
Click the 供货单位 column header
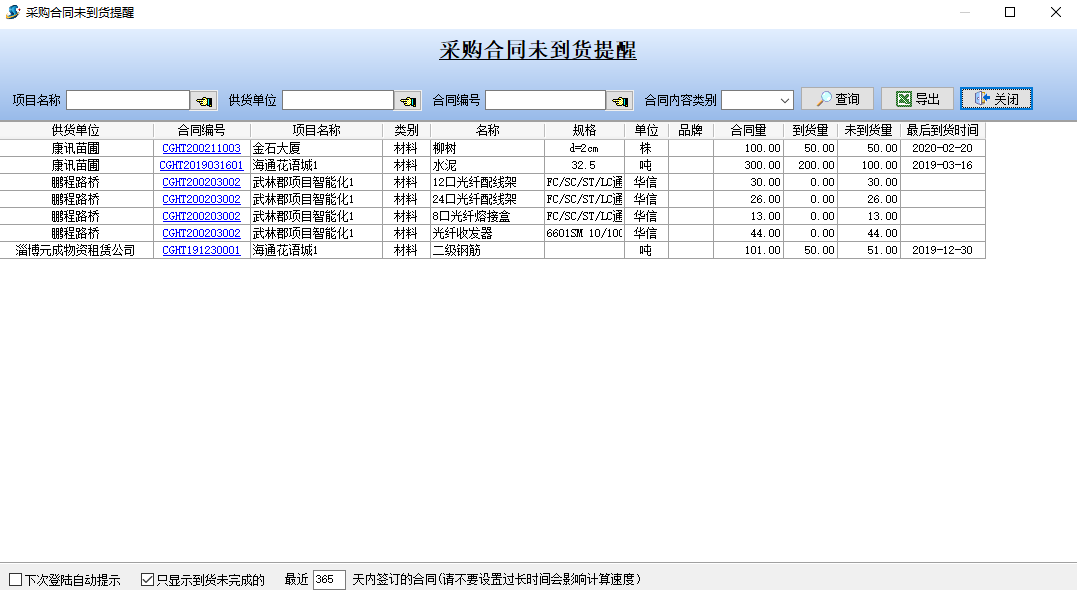[x=76, y=130]
